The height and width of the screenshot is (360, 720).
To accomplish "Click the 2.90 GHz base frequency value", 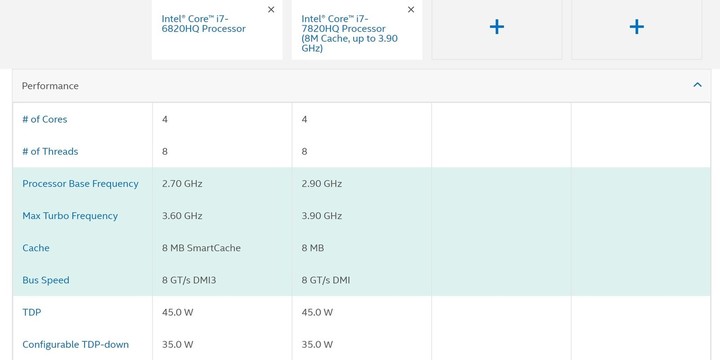I will click(321, 184).
